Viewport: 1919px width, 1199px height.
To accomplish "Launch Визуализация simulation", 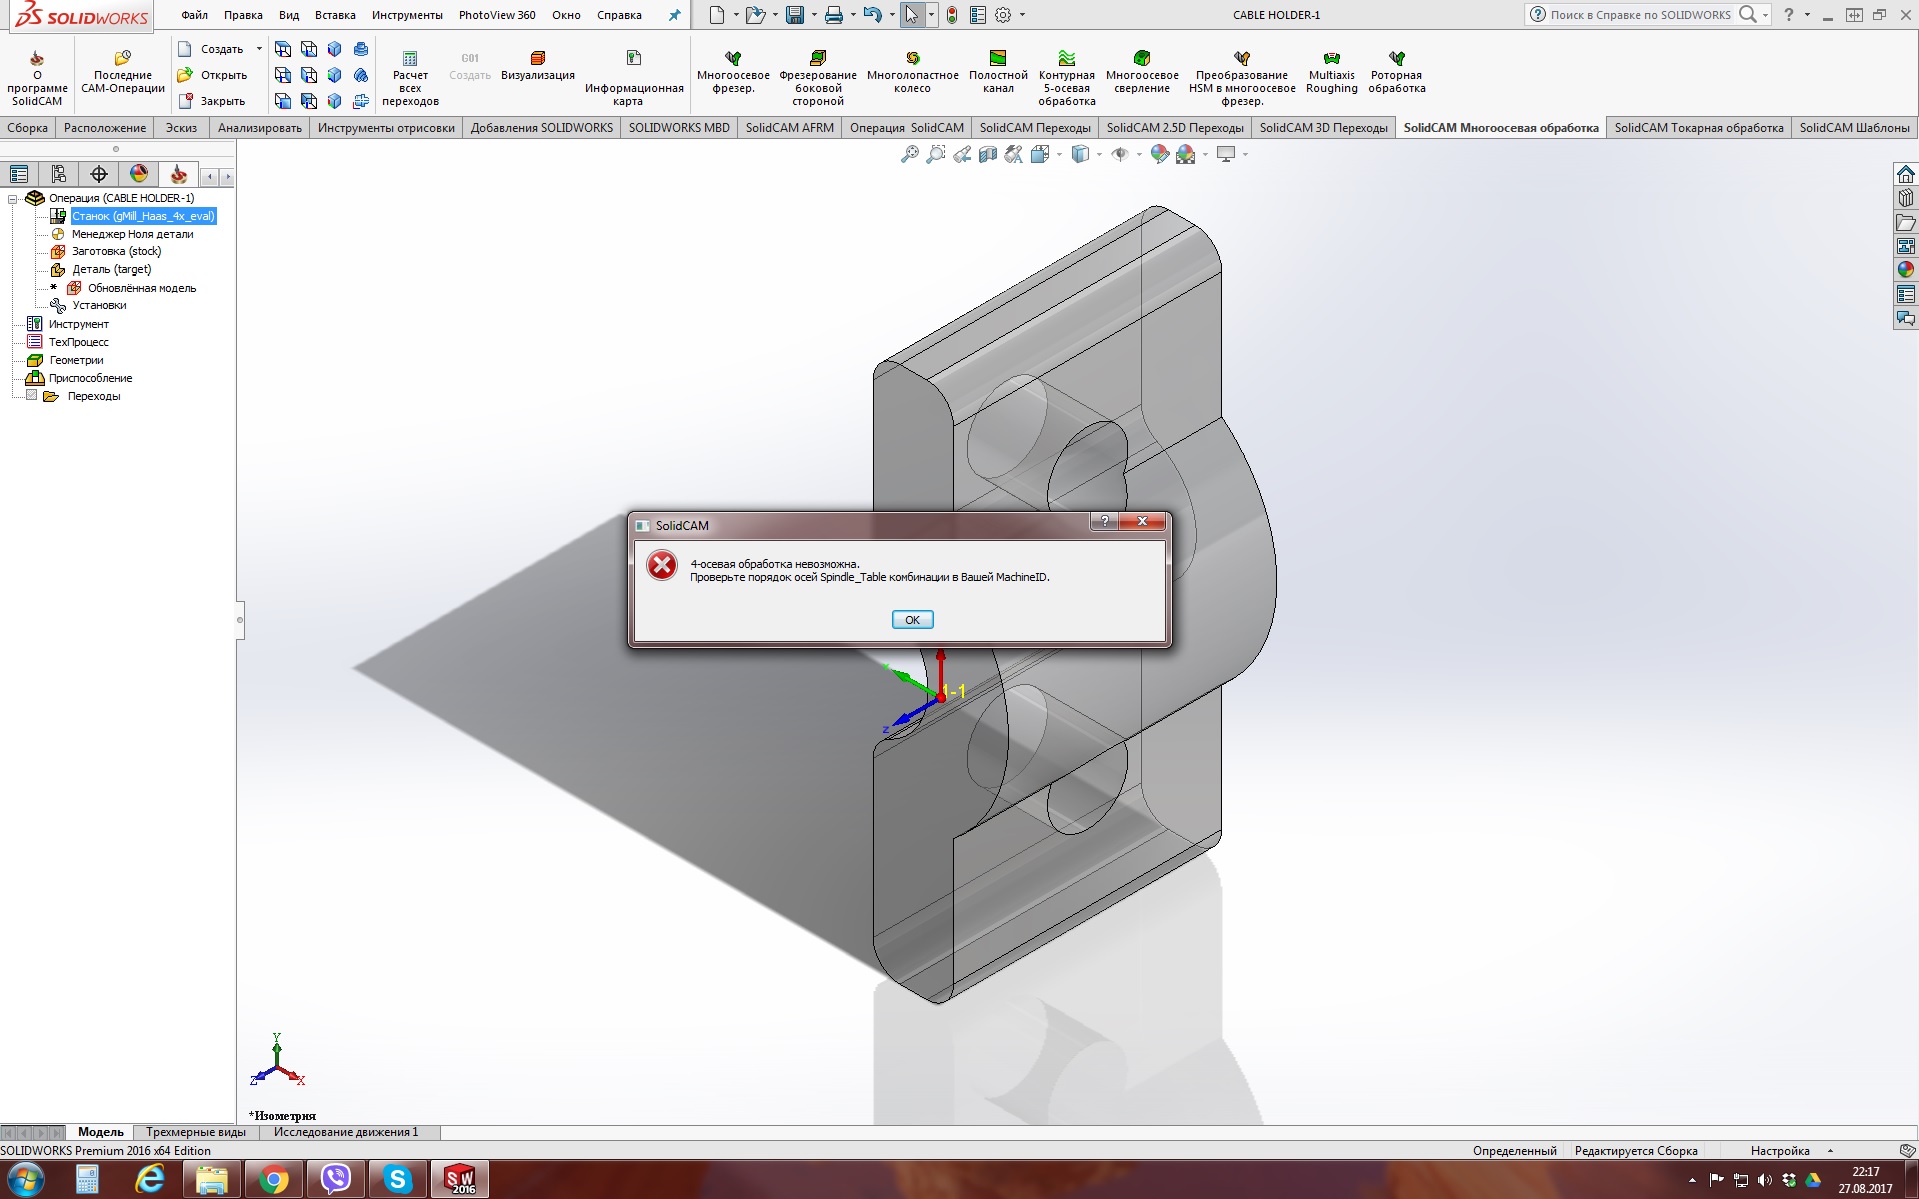I will [x=538, y=66].
